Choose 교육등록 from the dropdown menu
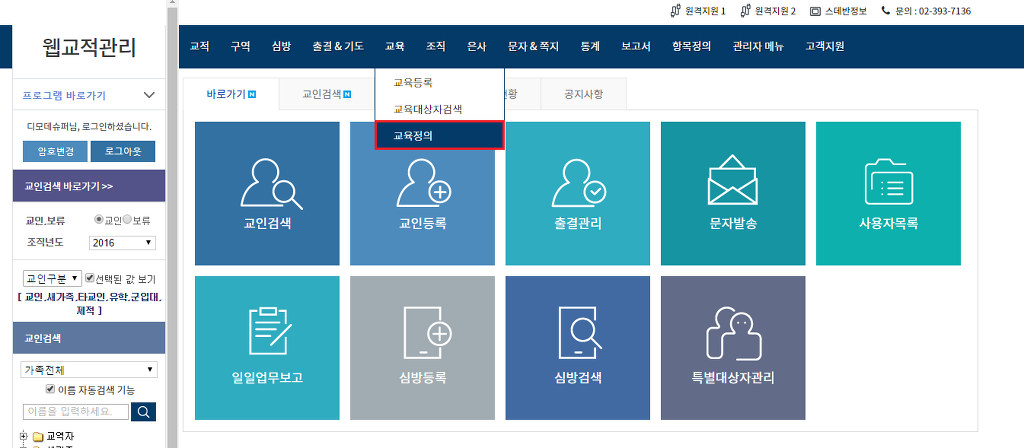This screenshot has height=448, width=1024. click(440, 83)
